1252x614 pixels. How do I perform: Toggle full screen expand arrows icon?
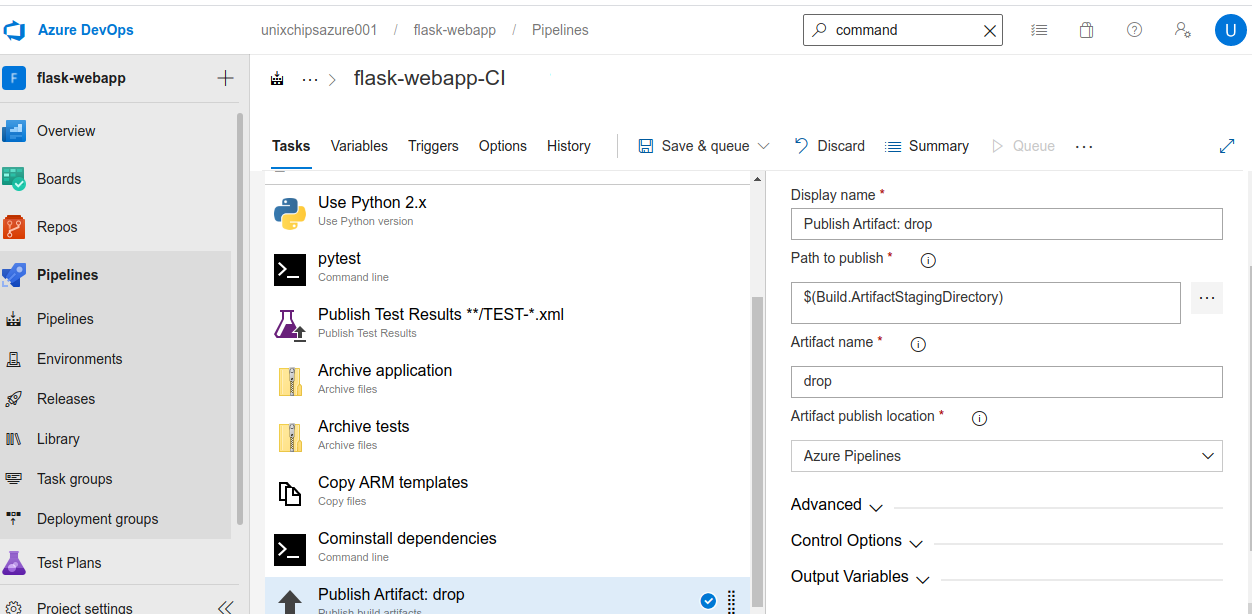point(1227,146)
